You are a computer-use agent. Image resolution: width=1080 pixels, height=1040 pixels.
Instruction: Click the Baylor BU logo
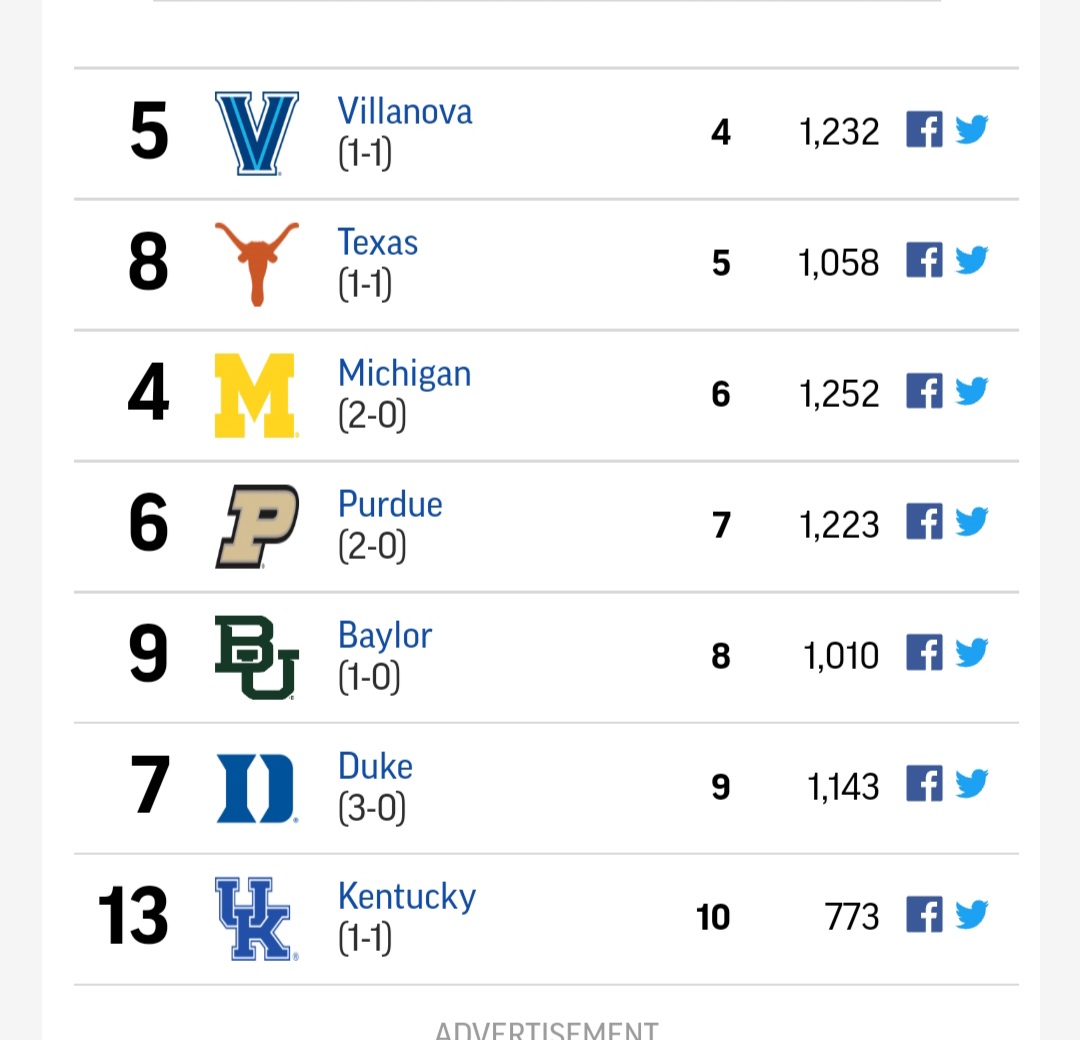click(257, 657)
